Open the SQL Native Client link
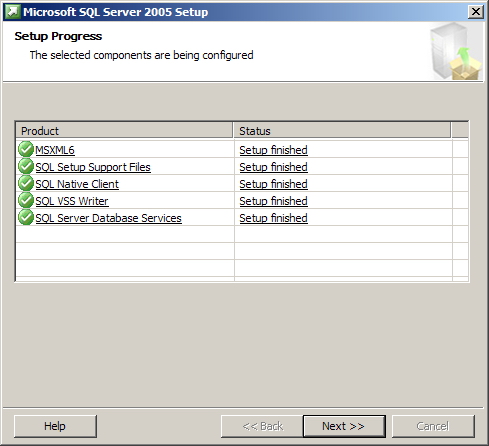Viewport: 489px width, 446px height. [77, 184]
